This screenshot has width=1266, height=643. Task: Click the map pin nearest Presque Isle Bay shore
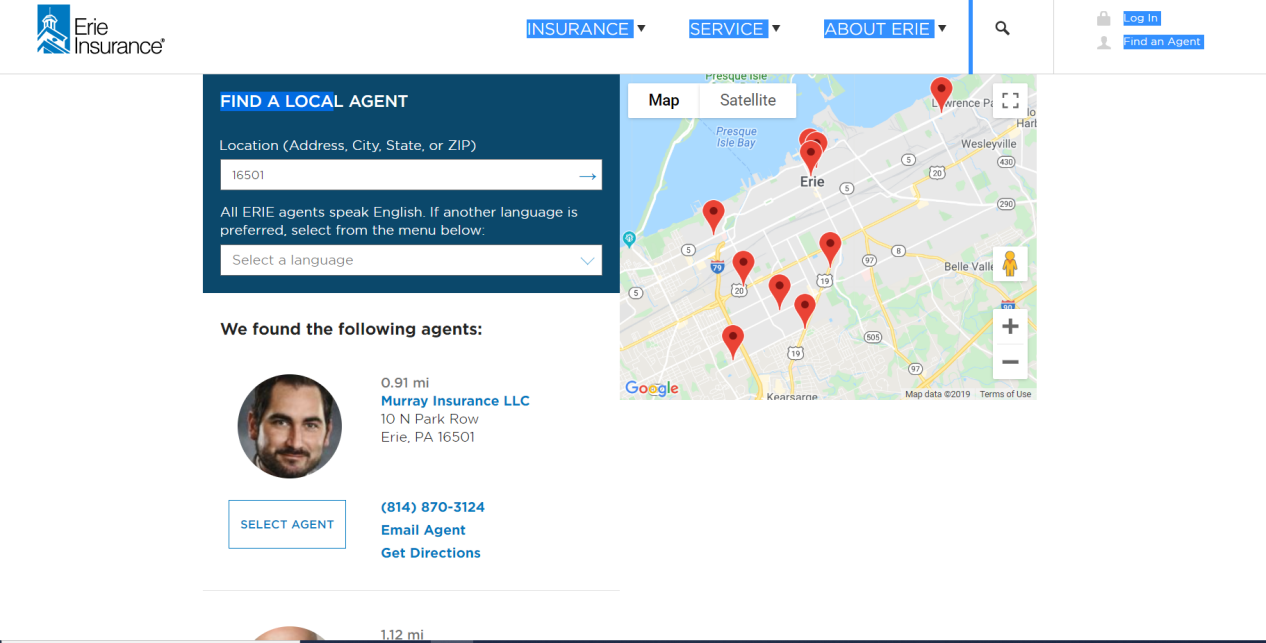pyautogui.click(x=713, y=216)
